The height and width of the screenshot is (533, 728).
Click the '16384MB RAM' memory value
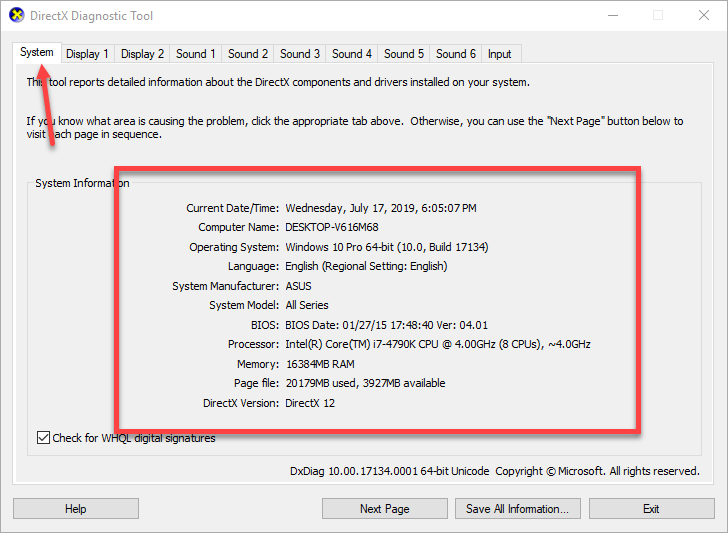pyautogui.click(x=320, y=364)
